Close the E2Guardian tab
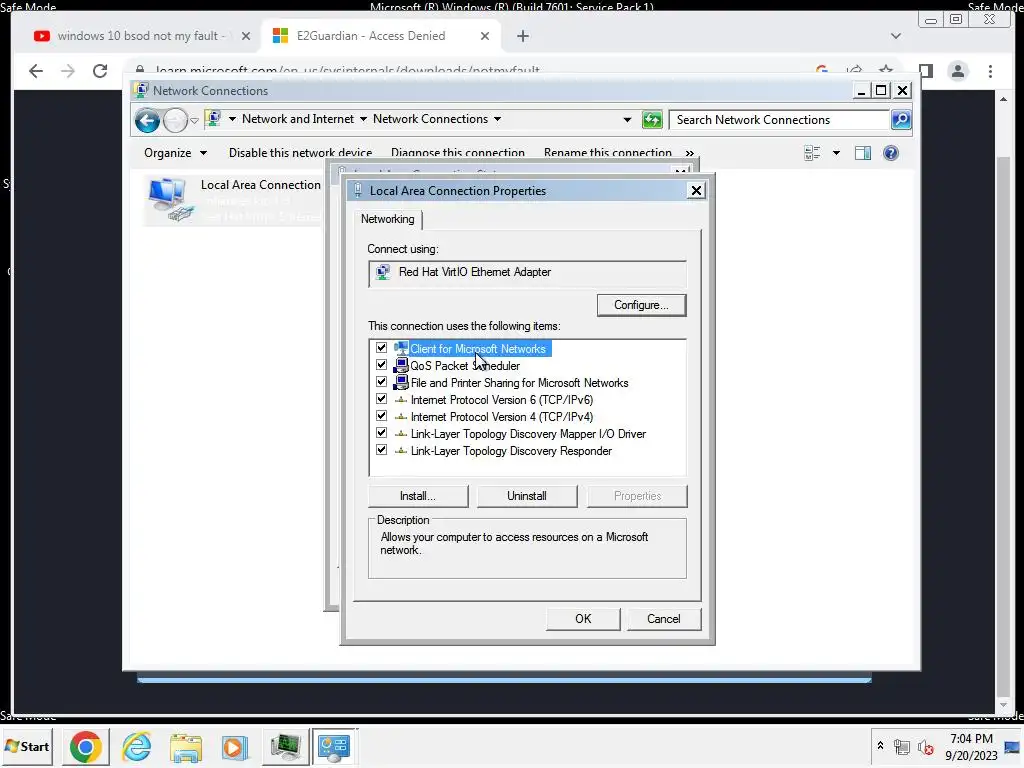The width and height of the screenshot is (1024, 768). click(x=485, y=36)
